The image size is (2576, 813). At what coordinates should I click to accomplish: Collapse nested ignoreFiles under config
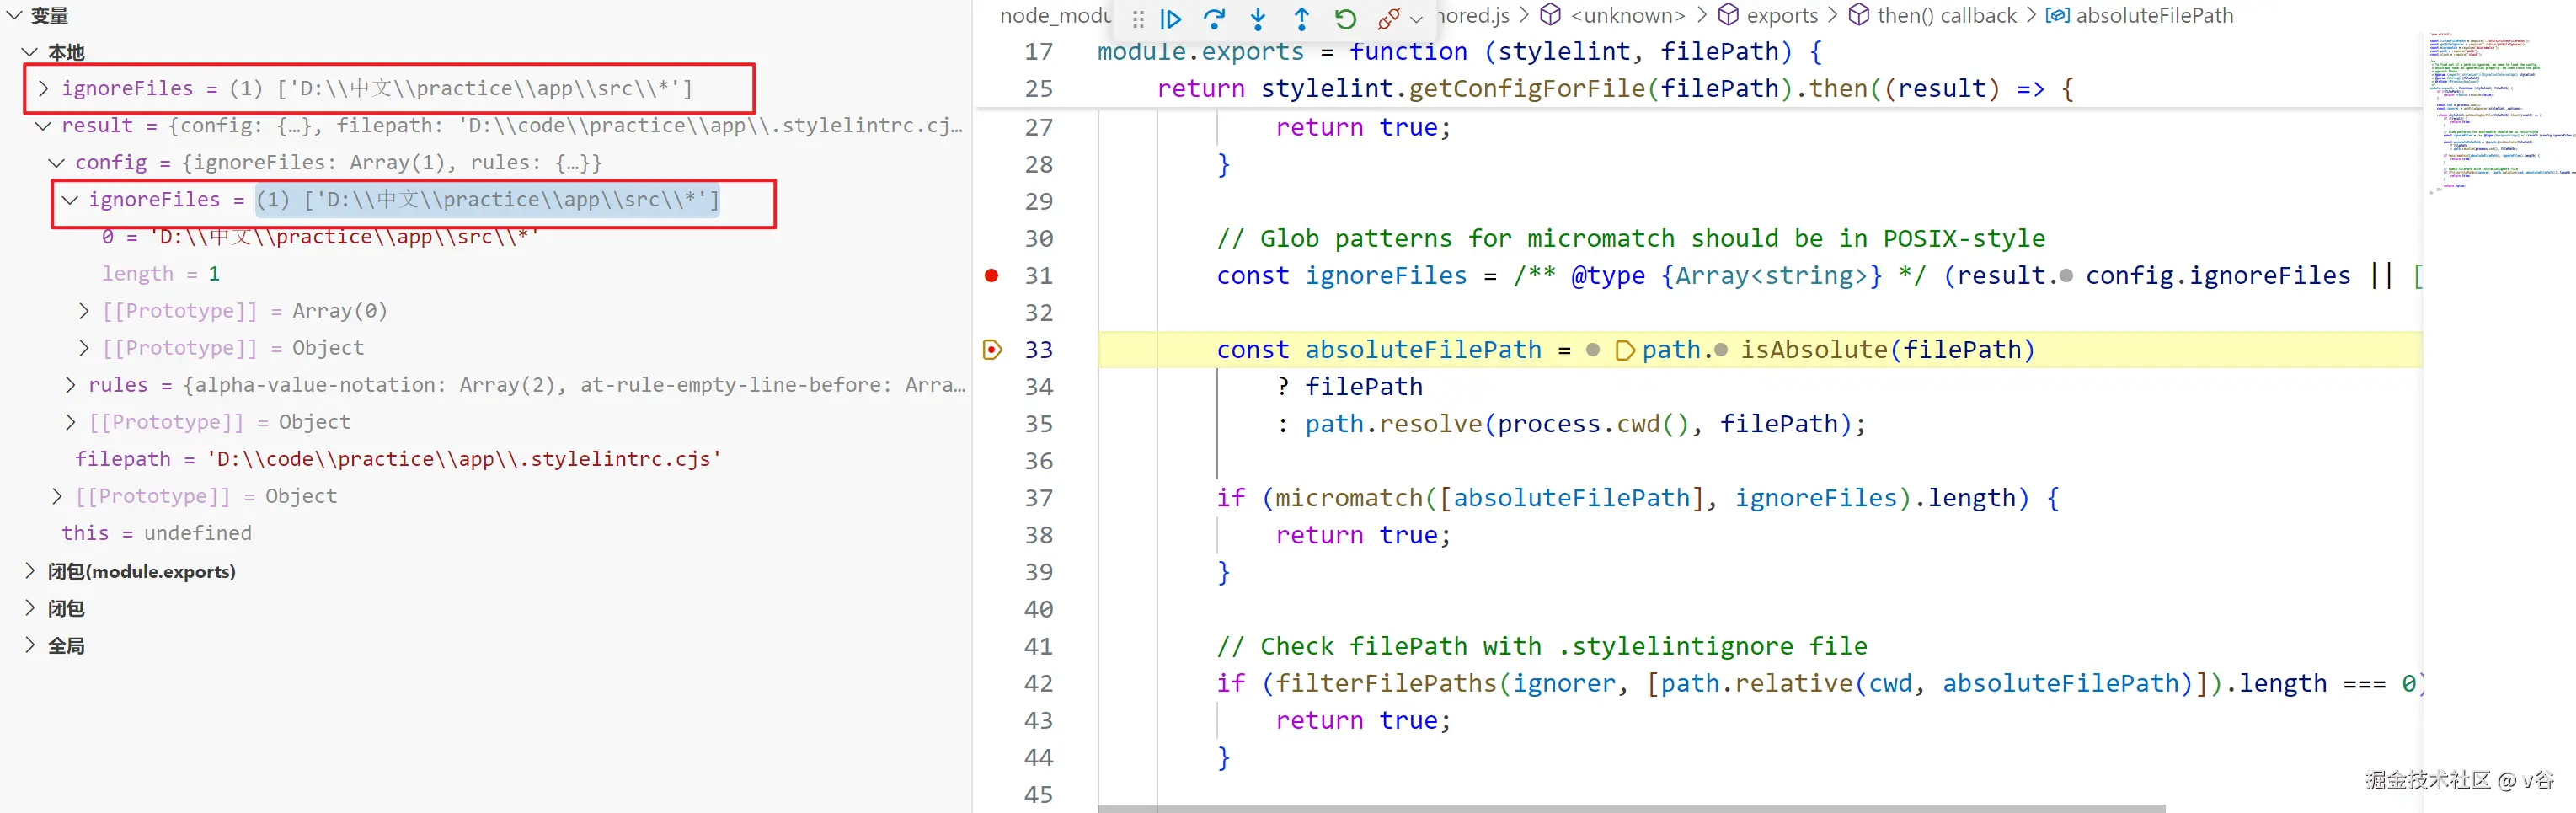point(70,199)
